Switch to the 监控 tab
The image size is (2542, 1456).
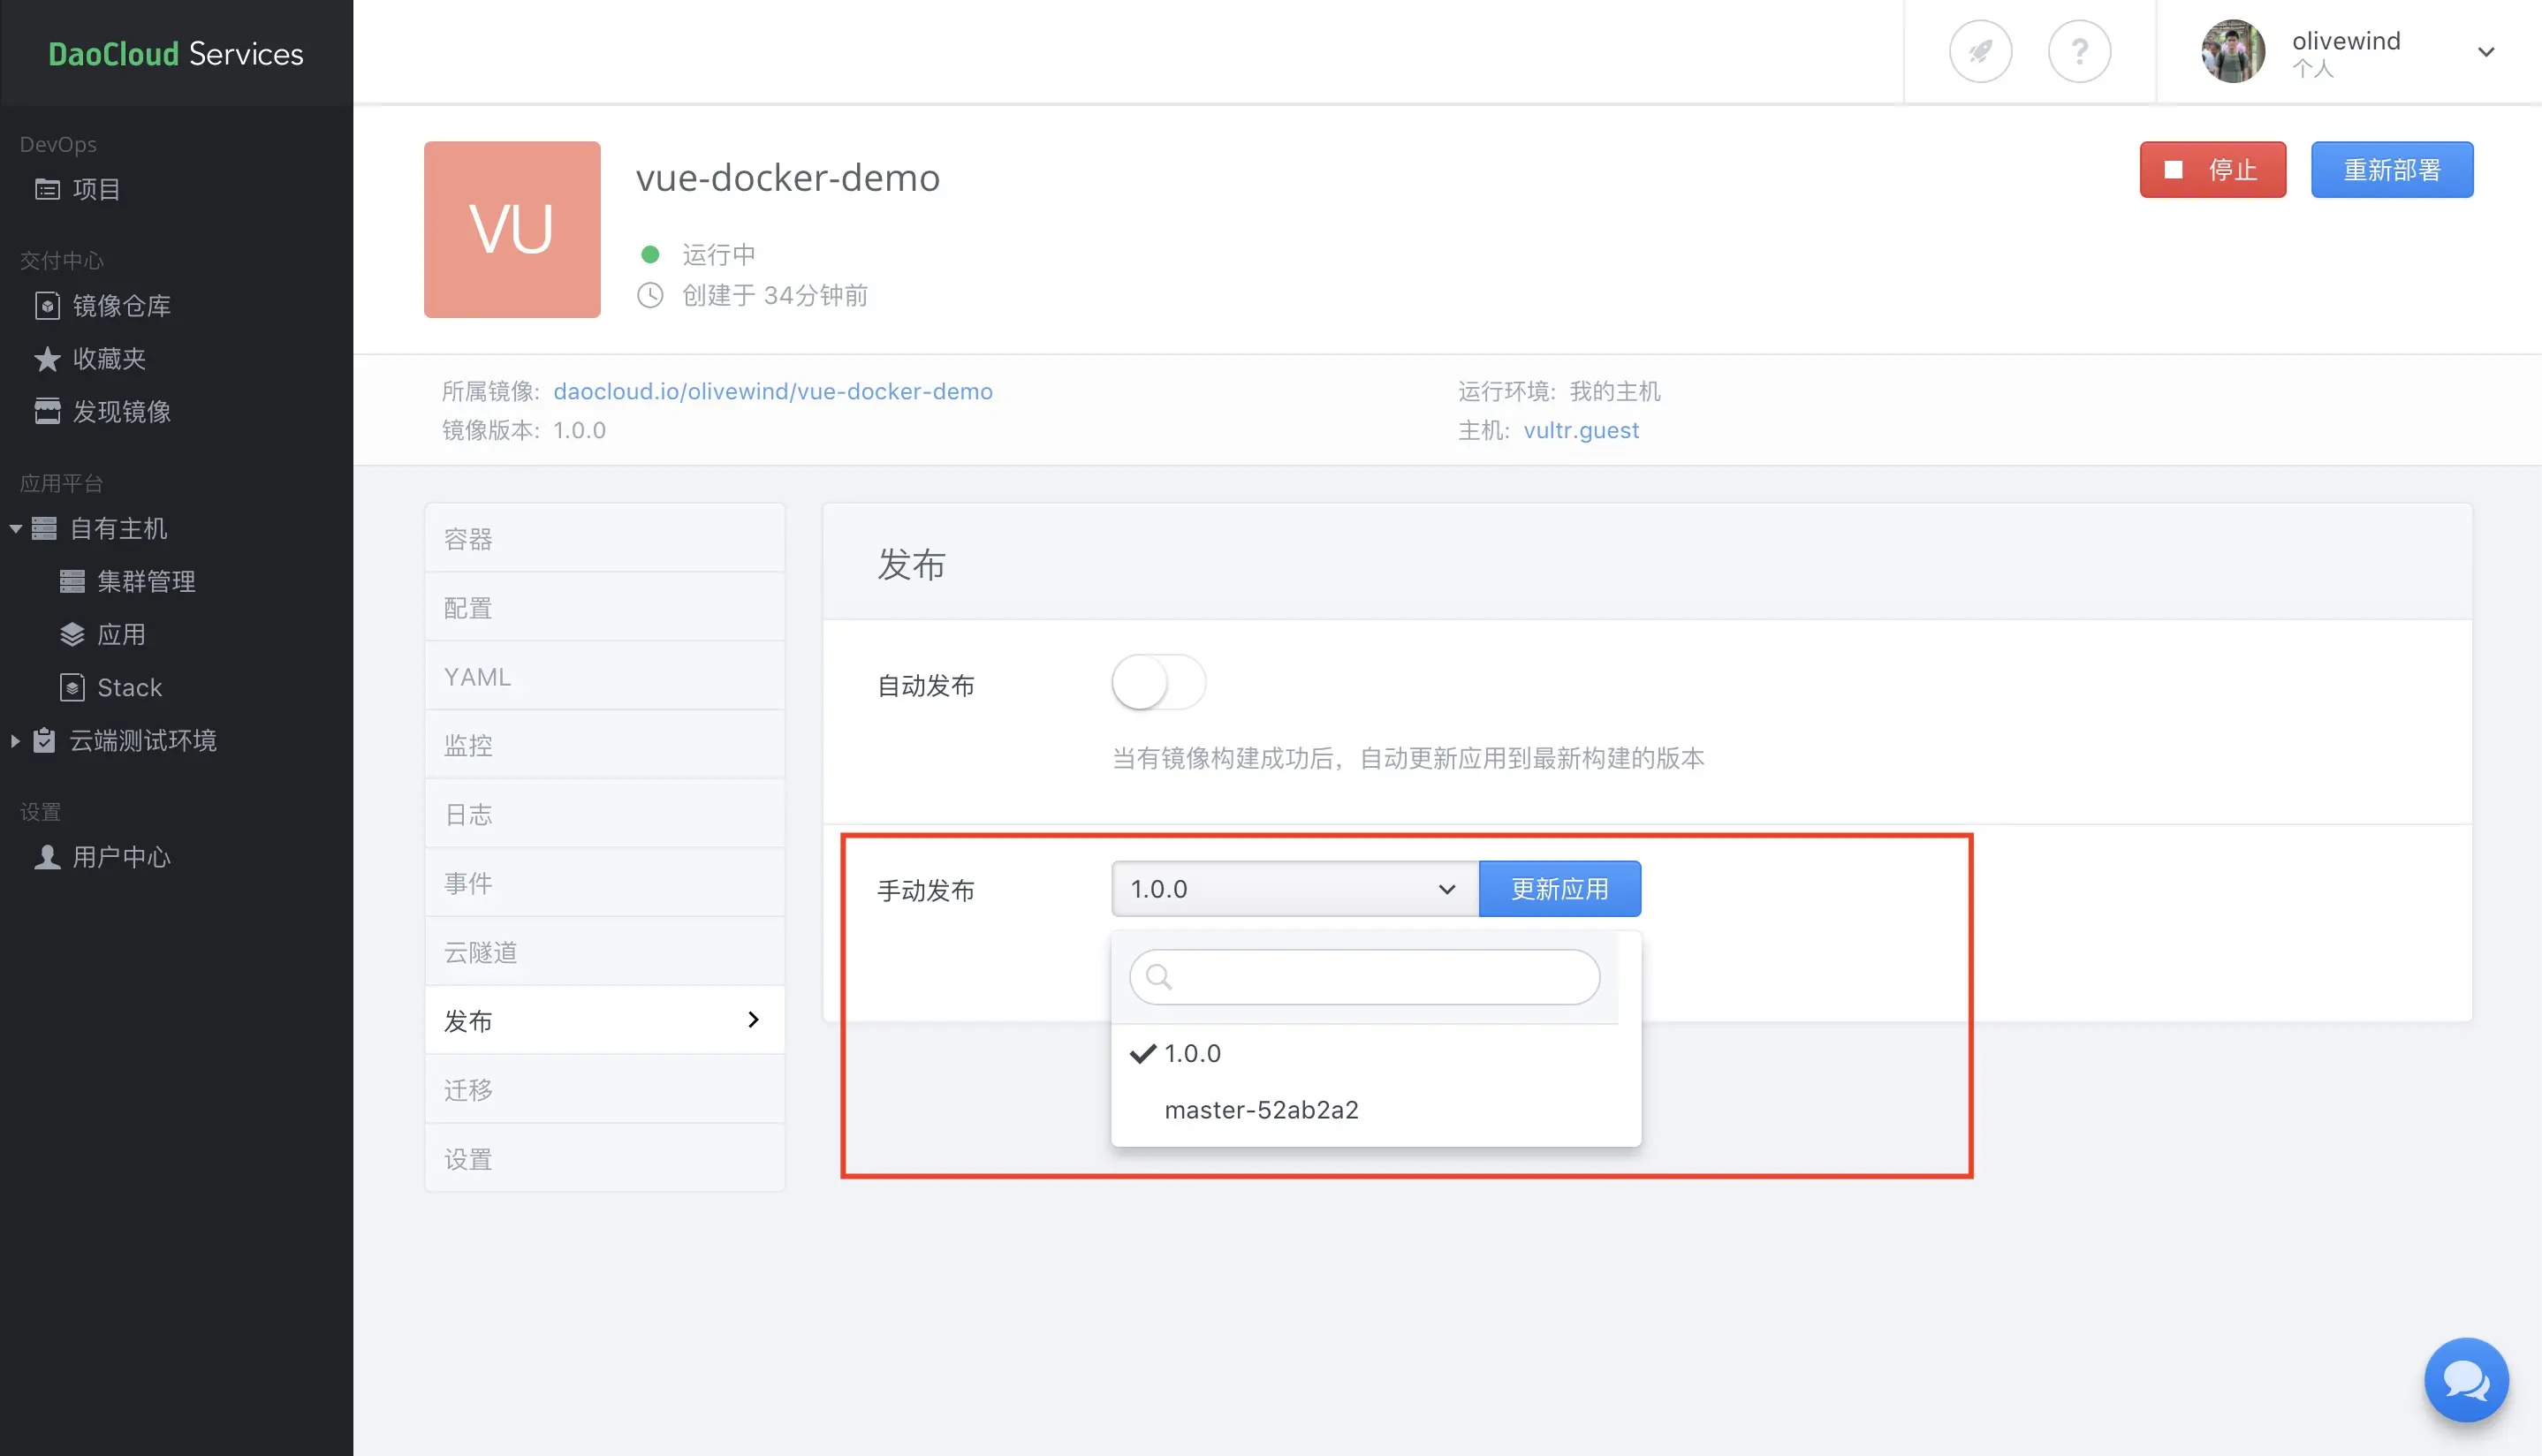[605, 745]
